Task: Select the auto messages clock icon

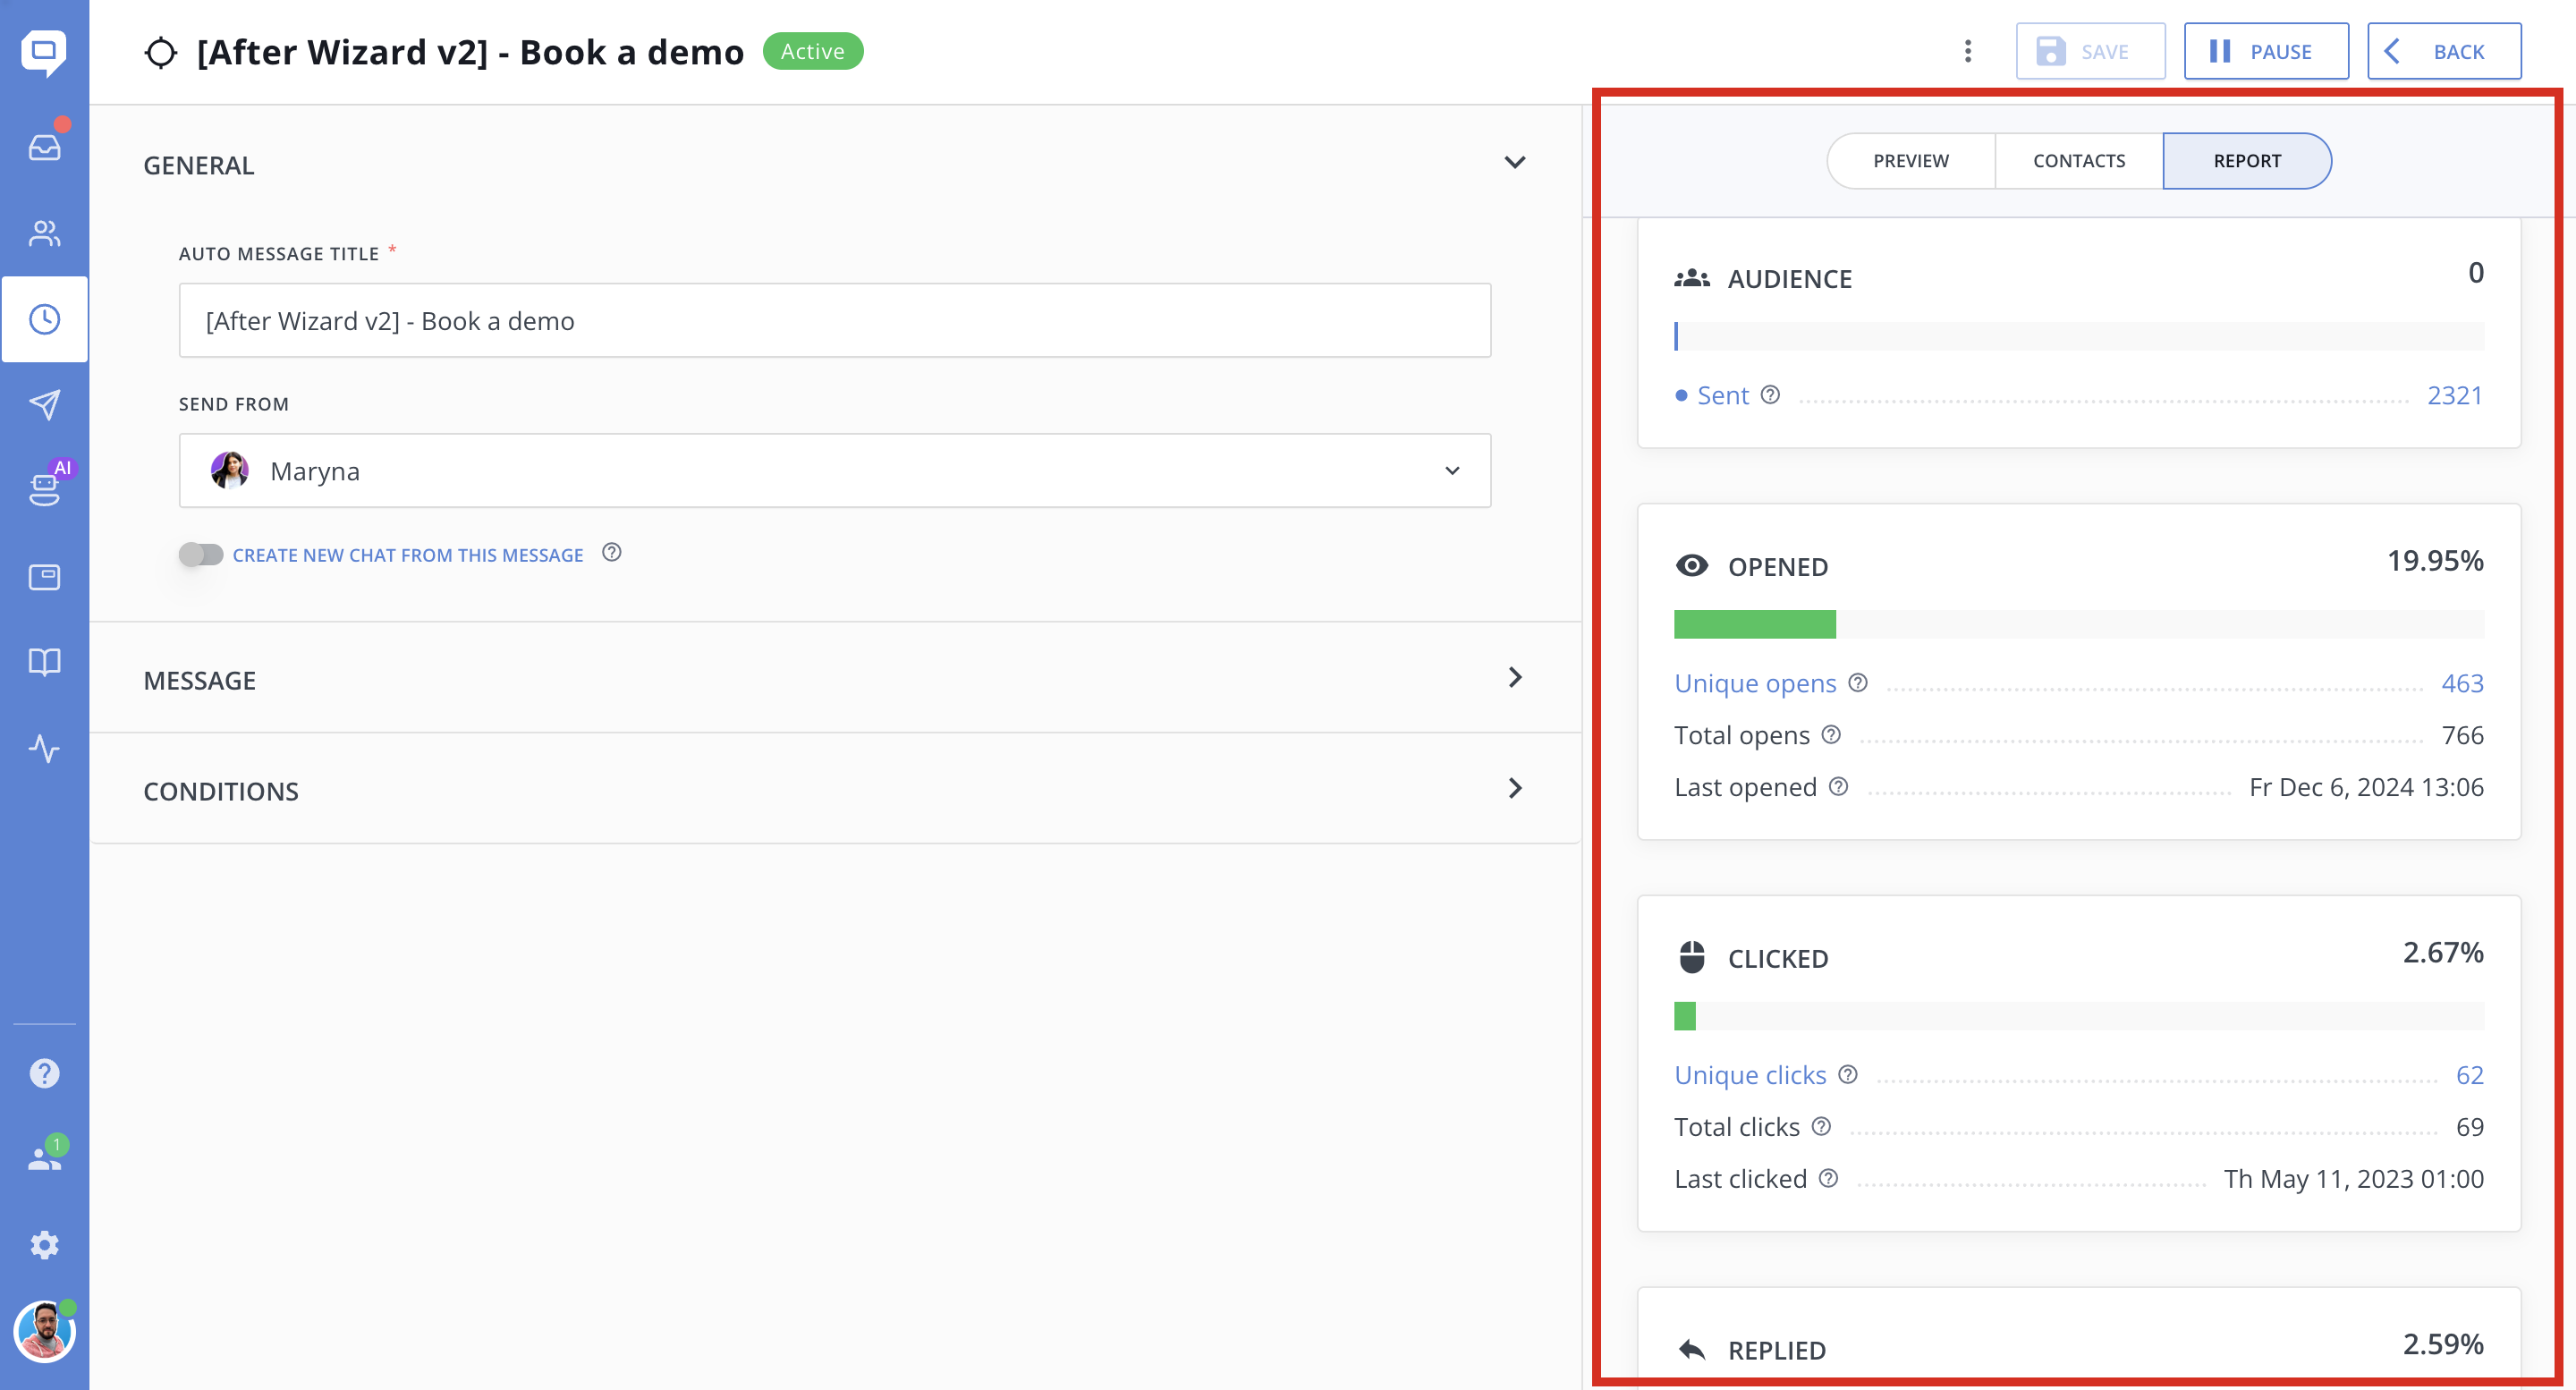Action: (44, 319)
